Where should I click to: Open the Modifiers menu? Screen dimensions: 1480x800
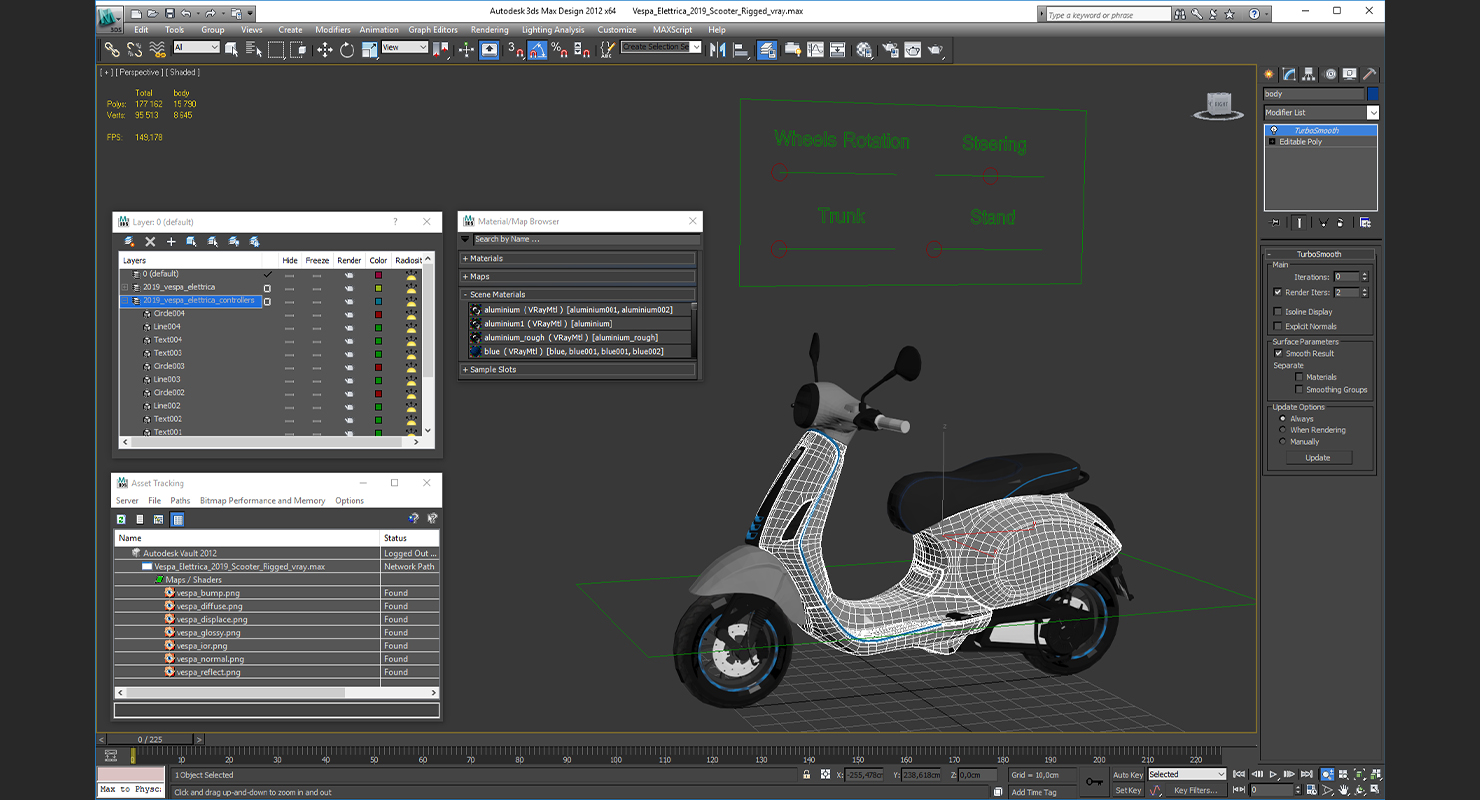click(x=333, y=30)
